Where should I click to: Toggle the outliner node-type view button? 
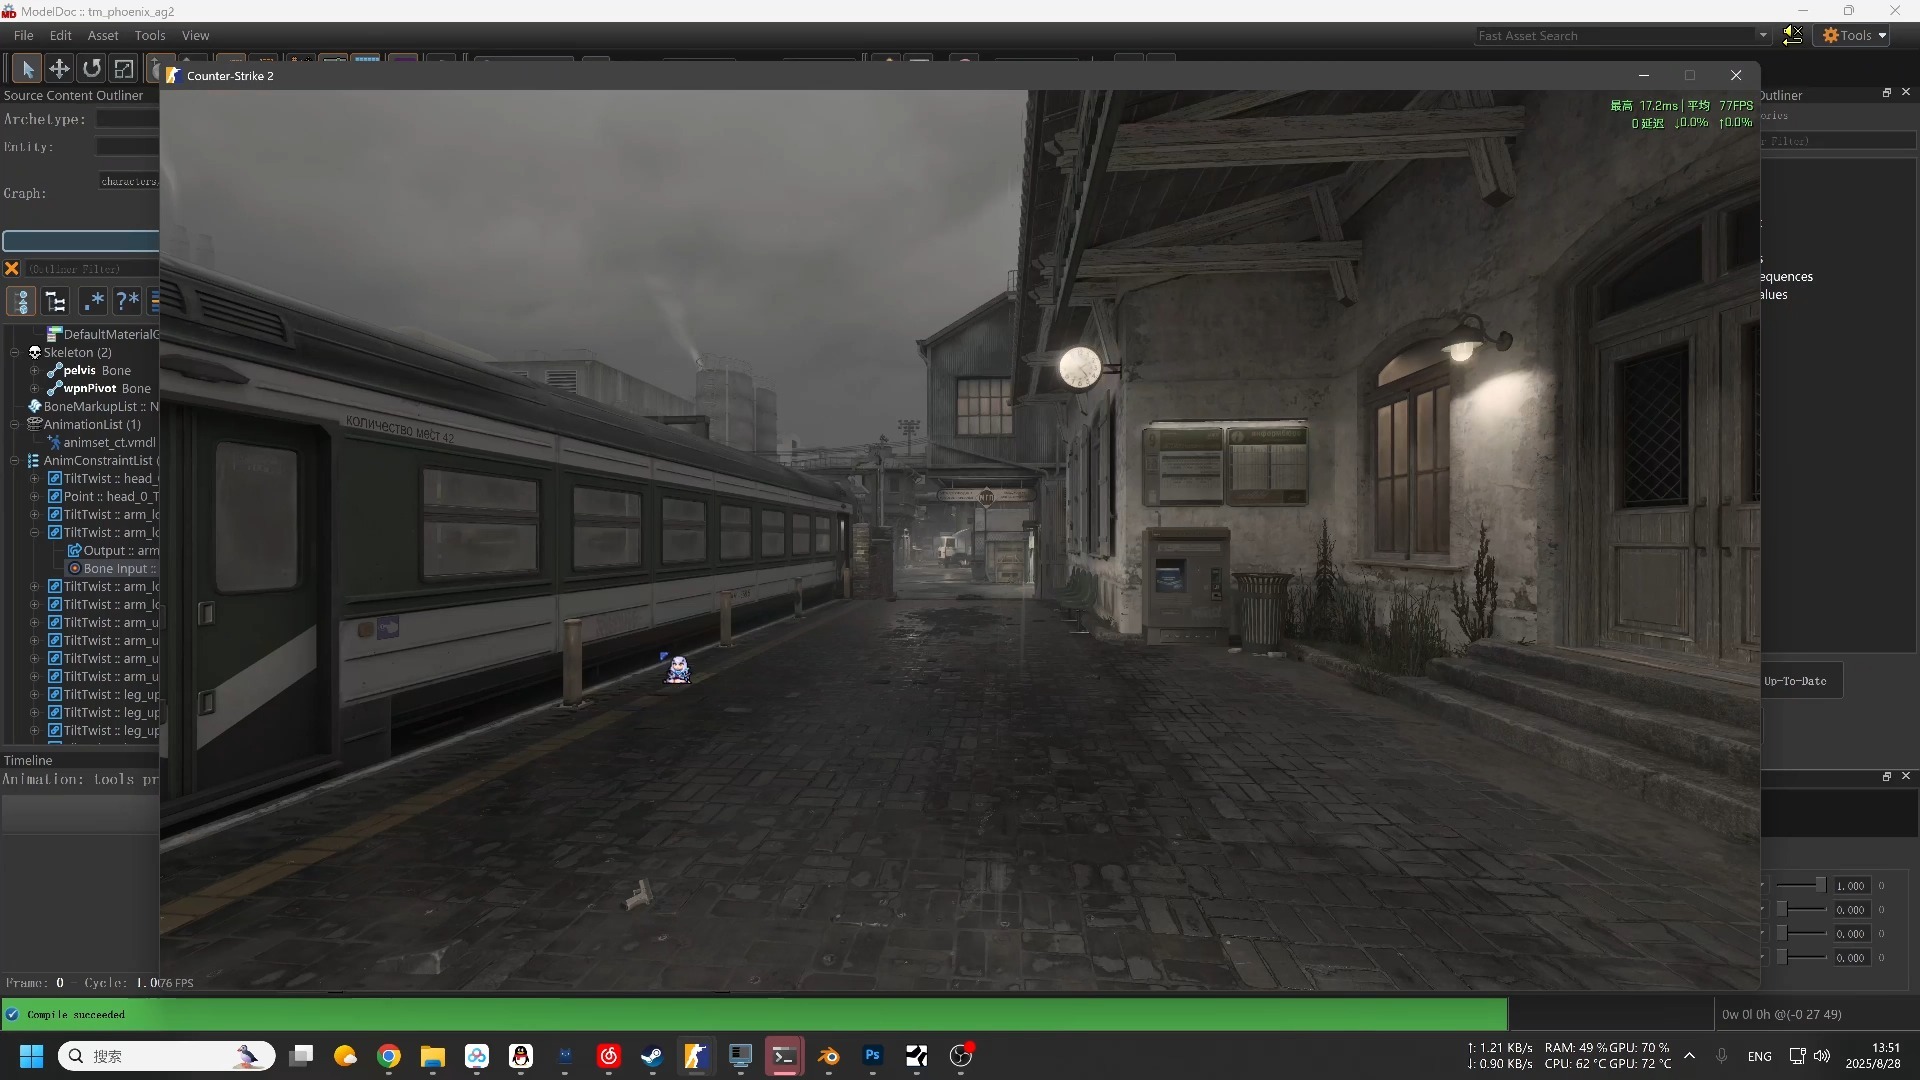coord(22,301)
